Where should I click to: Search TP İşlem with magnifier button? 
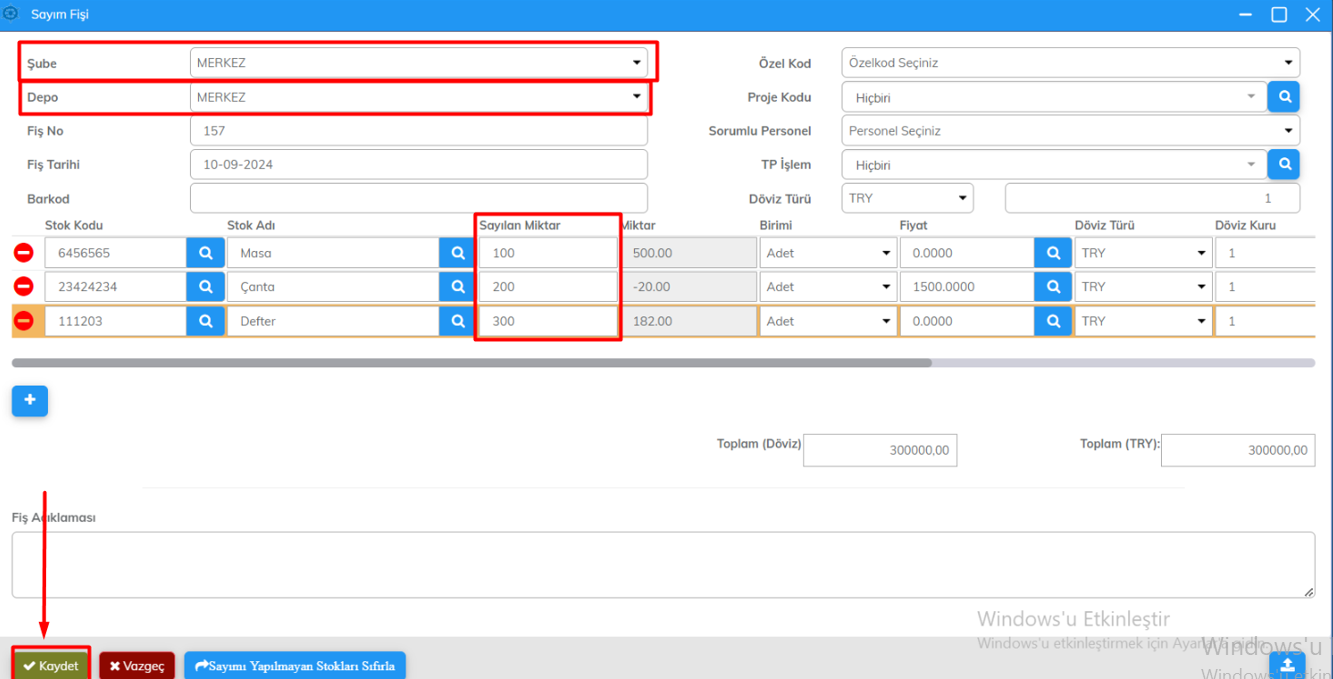[x=1284, y=164]
